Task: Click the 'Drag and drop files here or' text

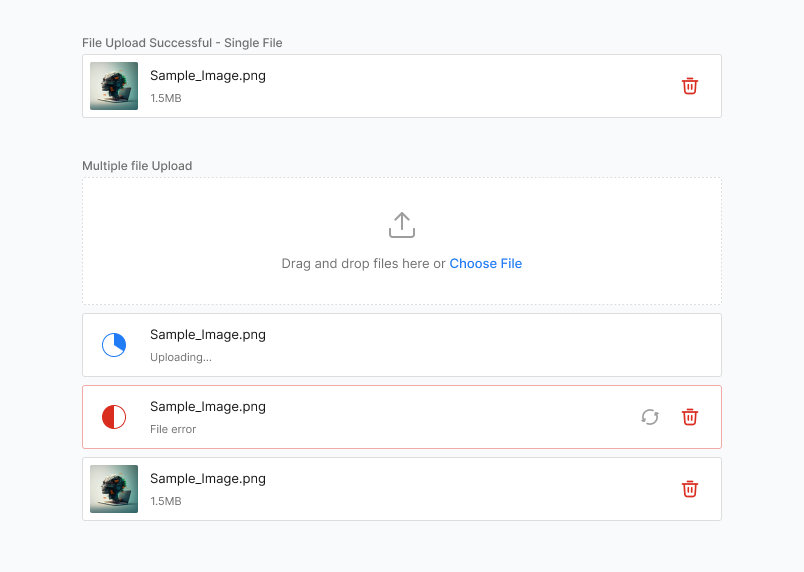Action: [363, 264]
